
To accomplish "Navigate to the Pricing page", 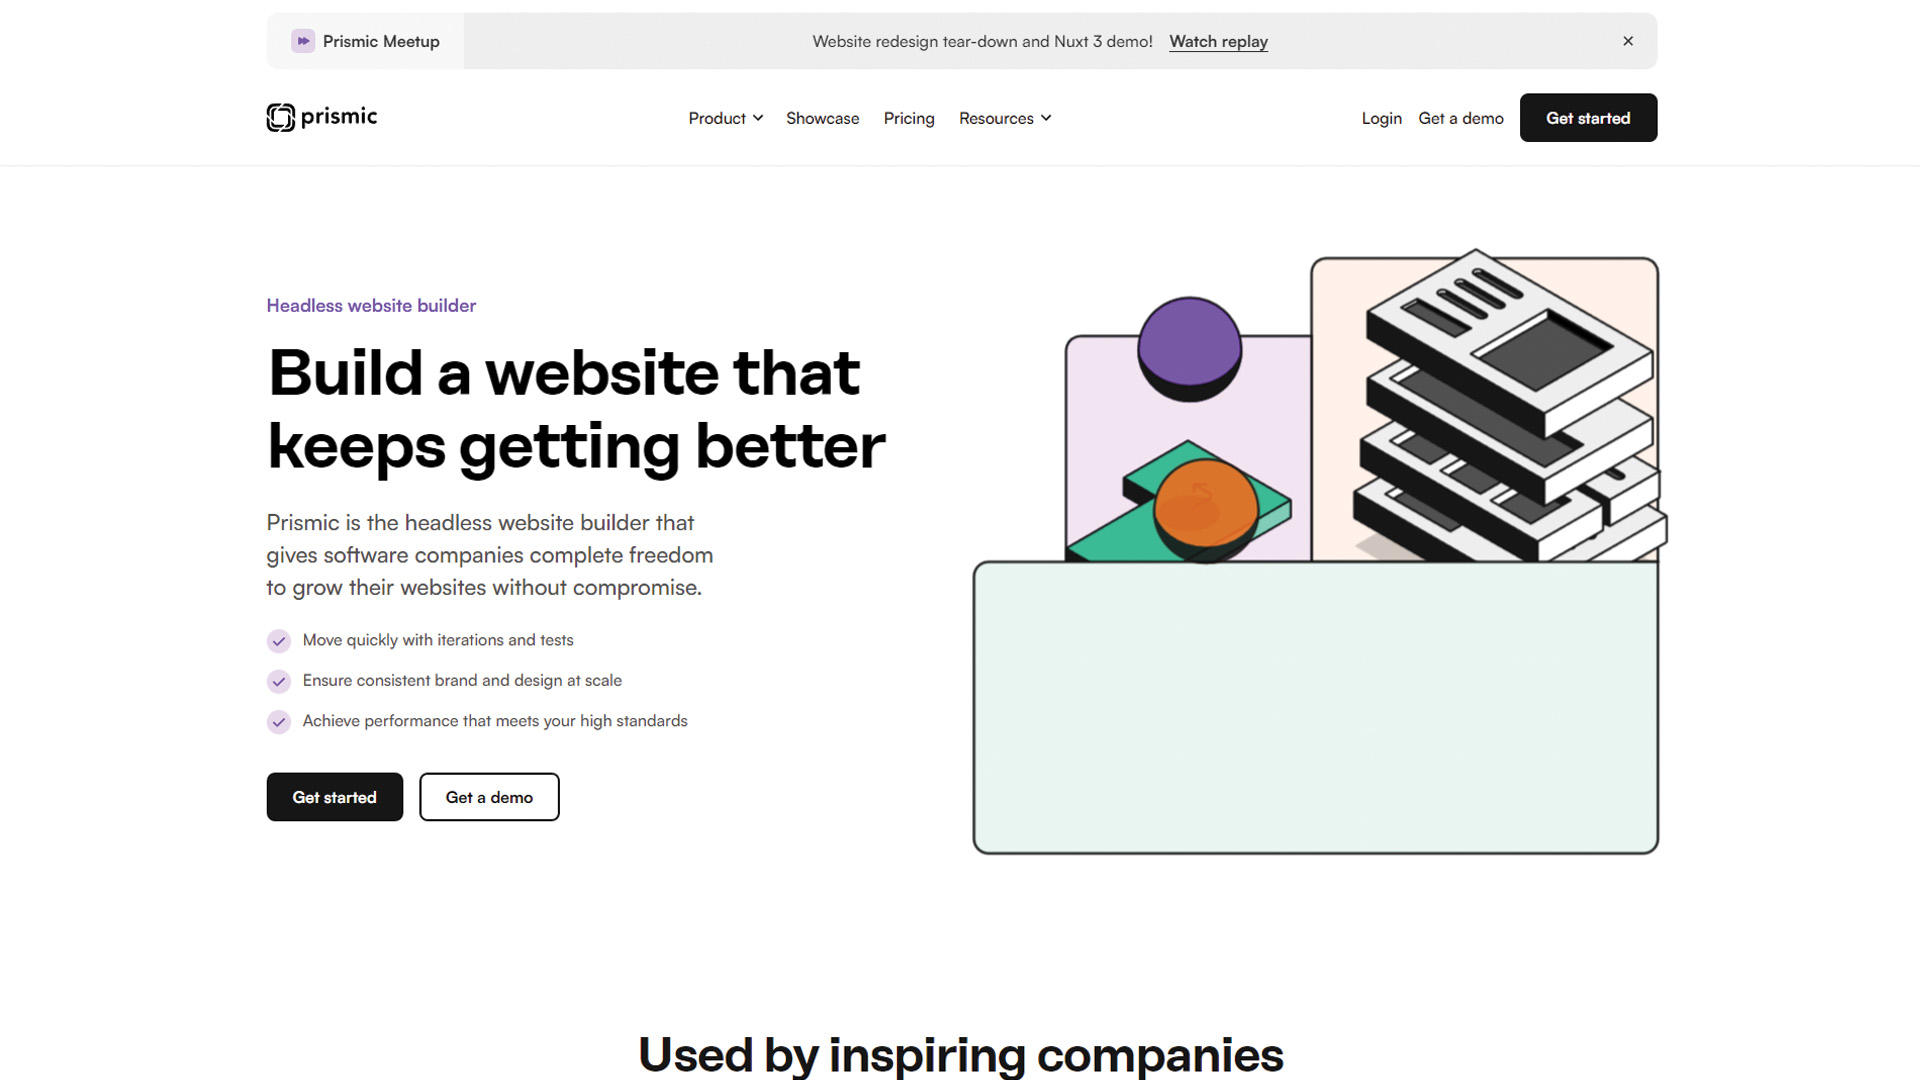I will pyautogui.click(x=908, y=118).
